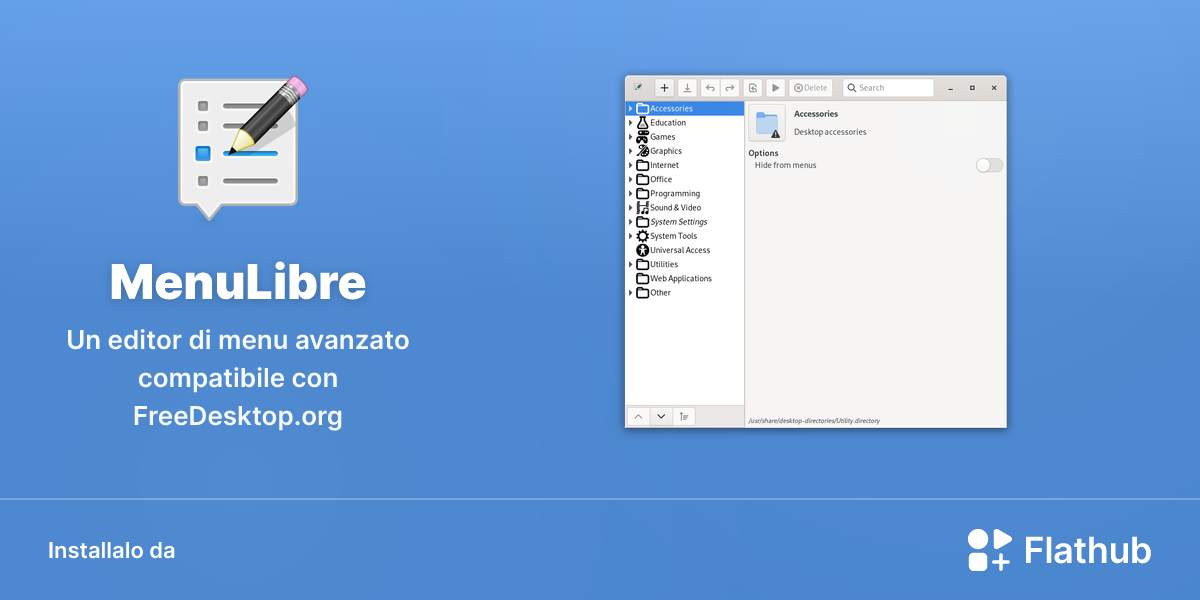Edit the 'Desktop accessories' comment text
The image size is (1200, 600).
[830, 132]
